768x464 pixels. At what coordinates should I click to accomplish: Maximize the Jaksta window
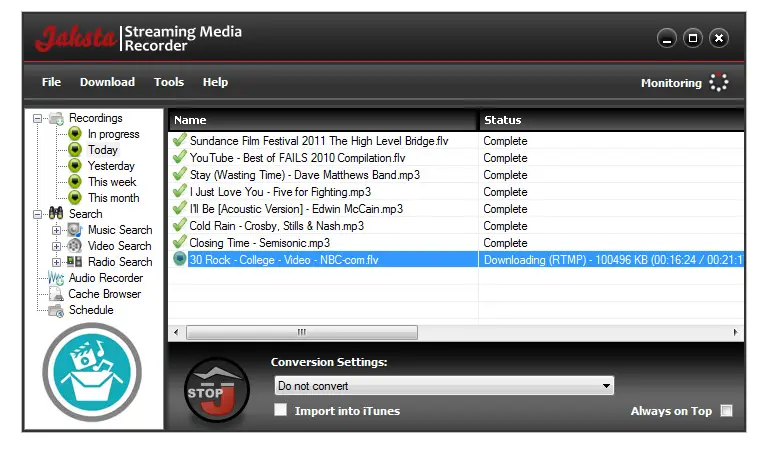[x=693, y=38]
